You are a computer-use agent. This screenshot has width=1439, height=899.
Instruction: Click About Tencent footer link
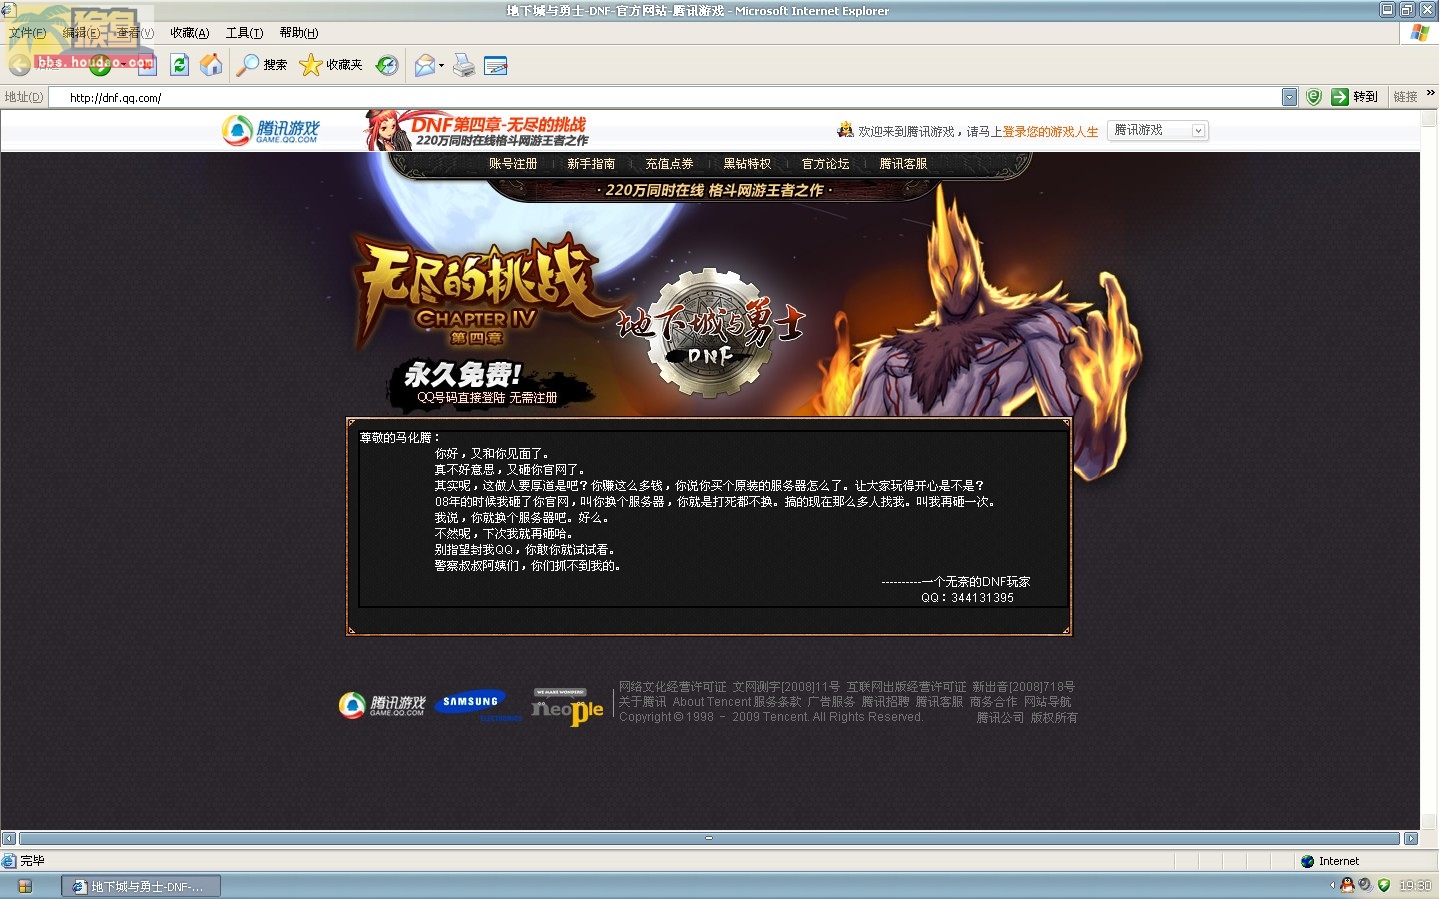(712, 702)
